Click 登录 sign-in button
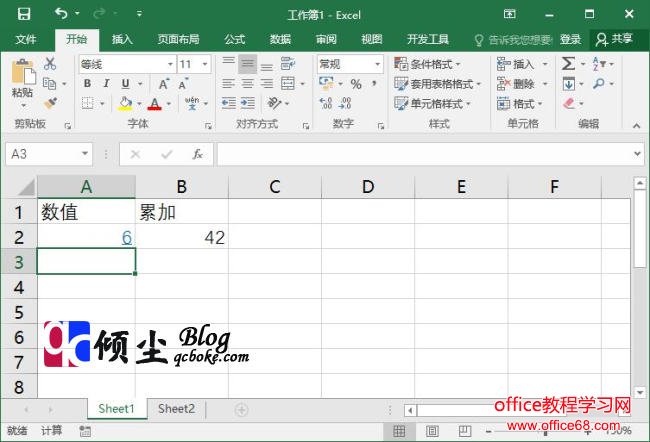 pyautogui.click(x=570, y=39)
